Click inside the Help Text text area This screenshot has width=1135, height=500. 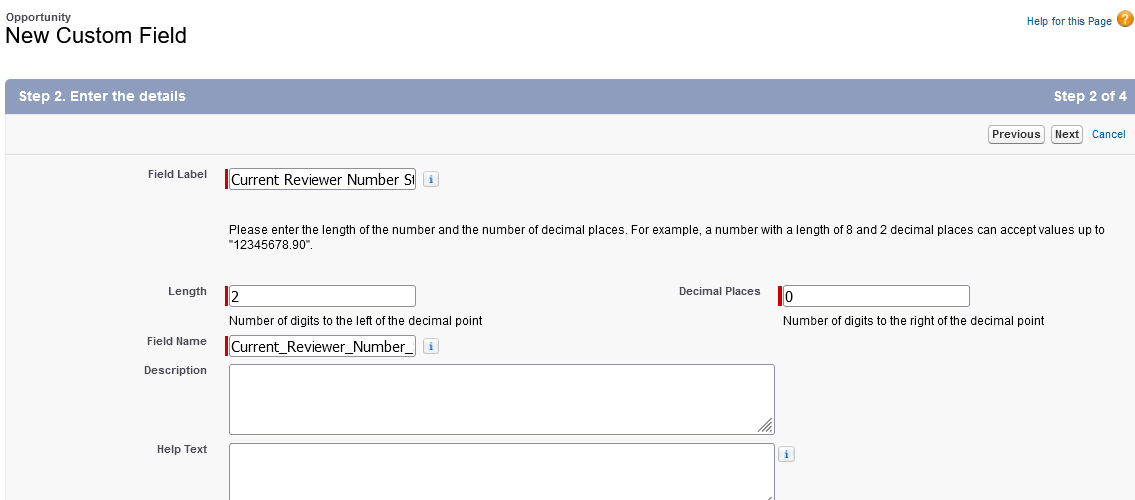coord(500,471)
